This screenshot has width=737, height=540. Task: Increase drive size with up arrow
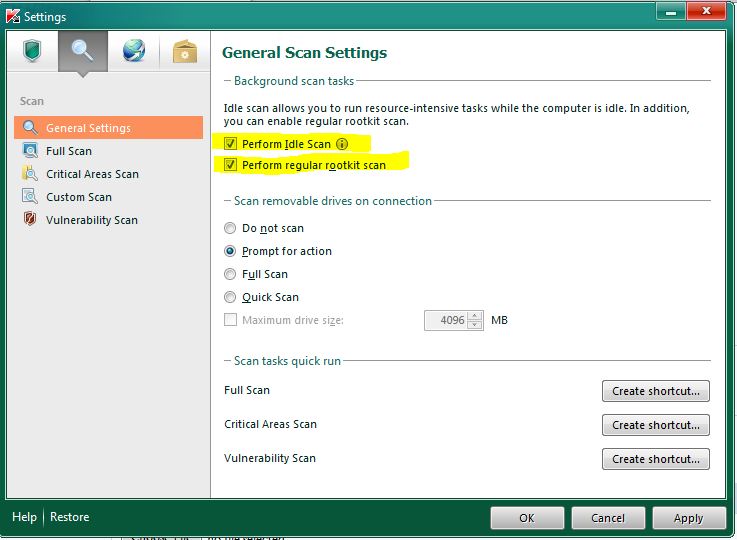click(x=475, y=316)
